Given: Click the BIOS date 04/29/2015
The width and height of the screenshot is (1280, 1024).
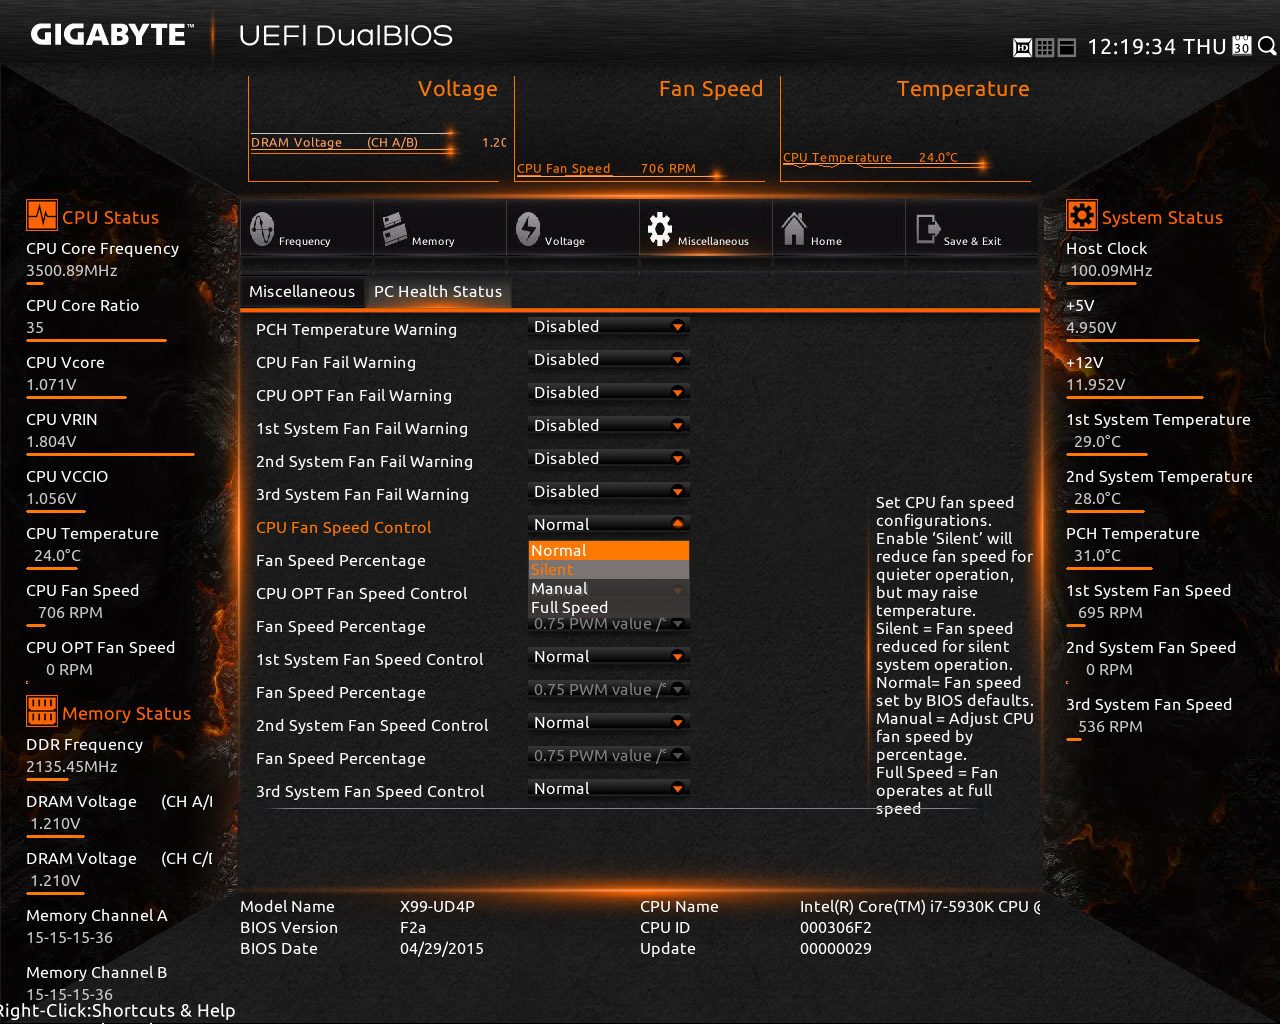Looking at the screenshot, I should coord(442,949).
